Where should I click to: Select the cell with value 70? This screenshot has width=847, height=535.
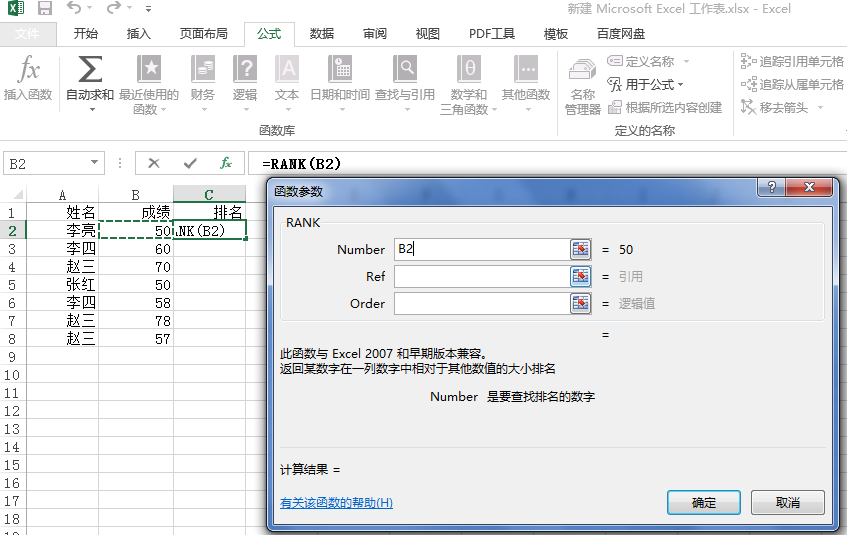136,267
